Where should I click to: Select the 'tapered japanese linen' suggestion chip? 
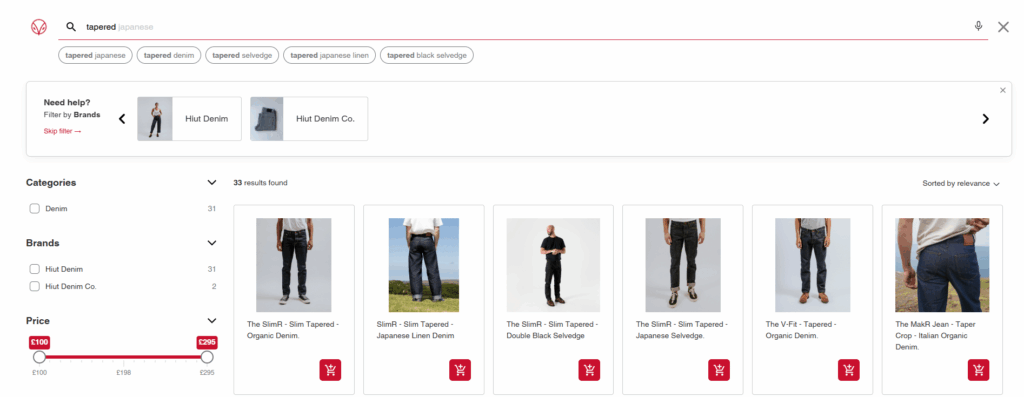[x=330, y=56]
